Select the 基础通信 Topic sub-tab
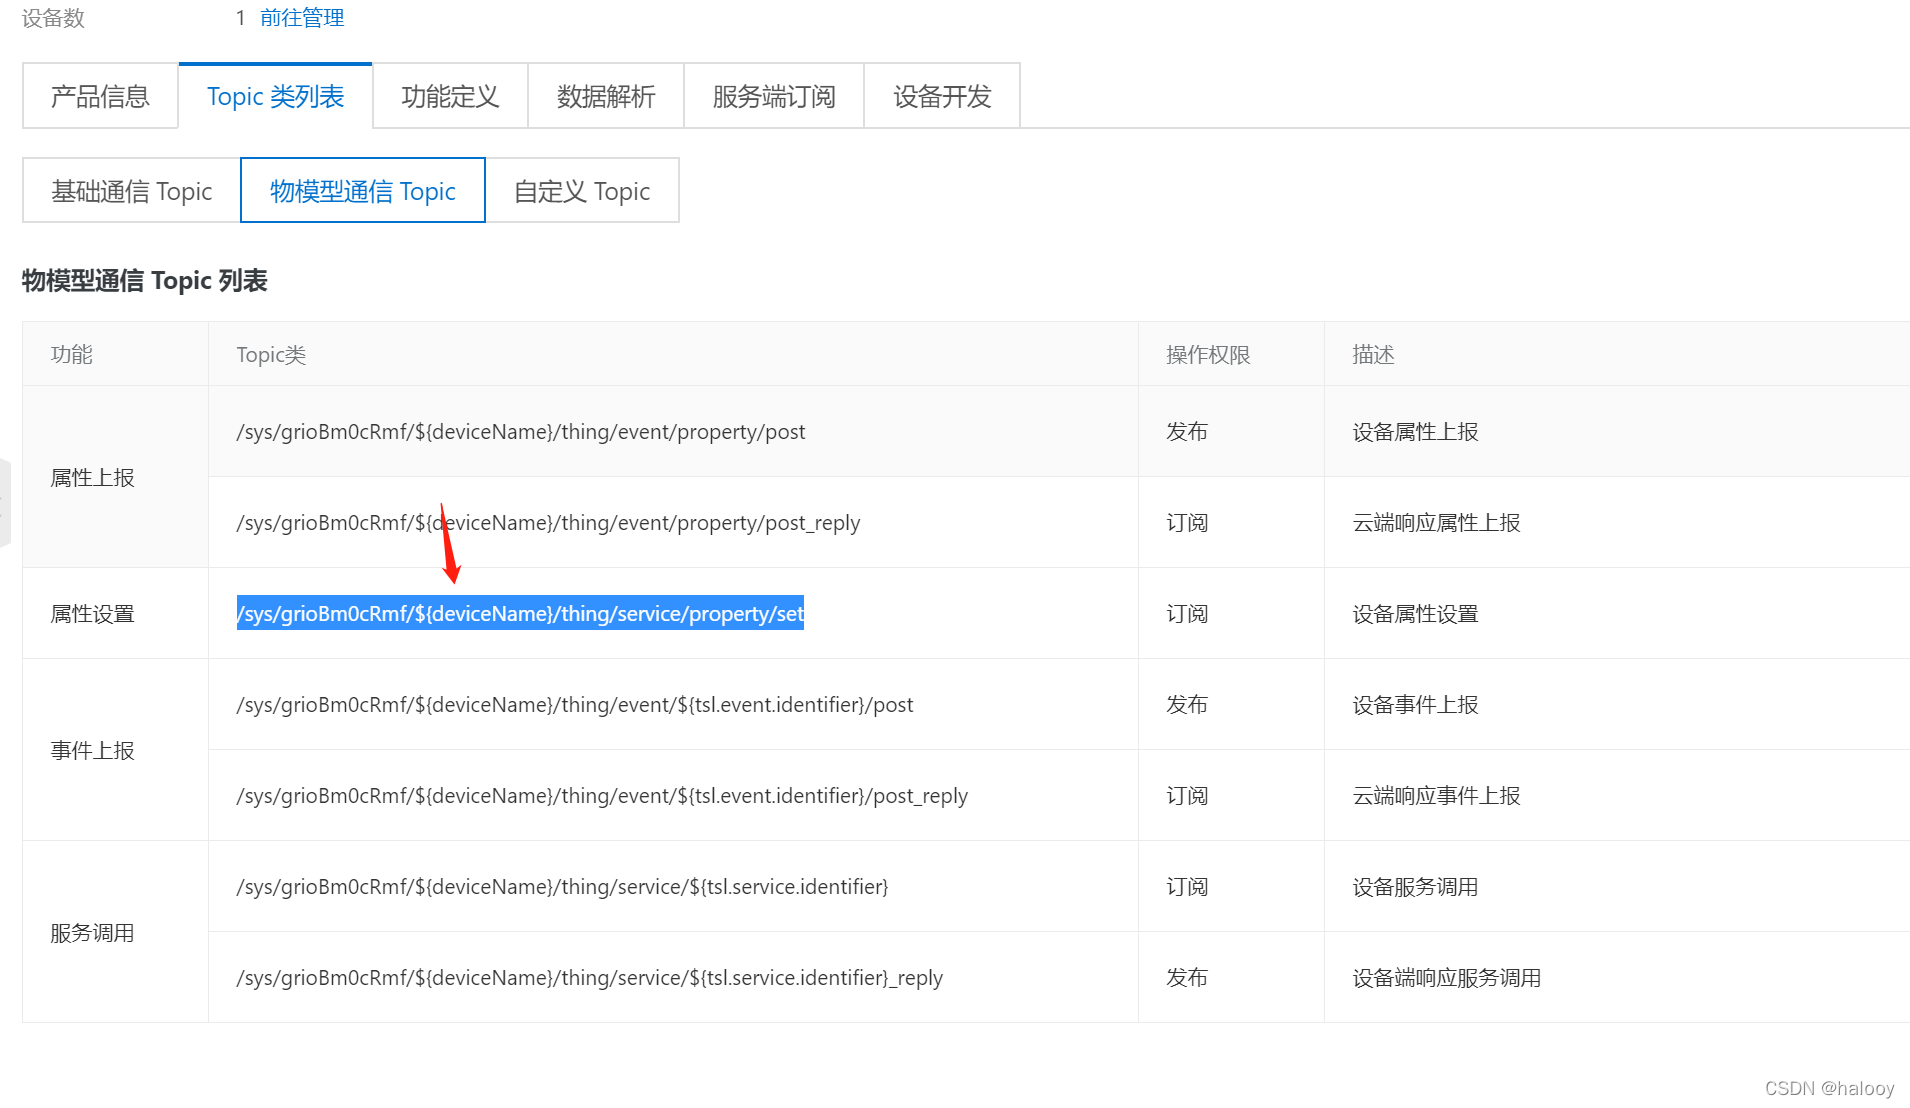This screenshot has width=1910, height=1108. coord(131,190)
